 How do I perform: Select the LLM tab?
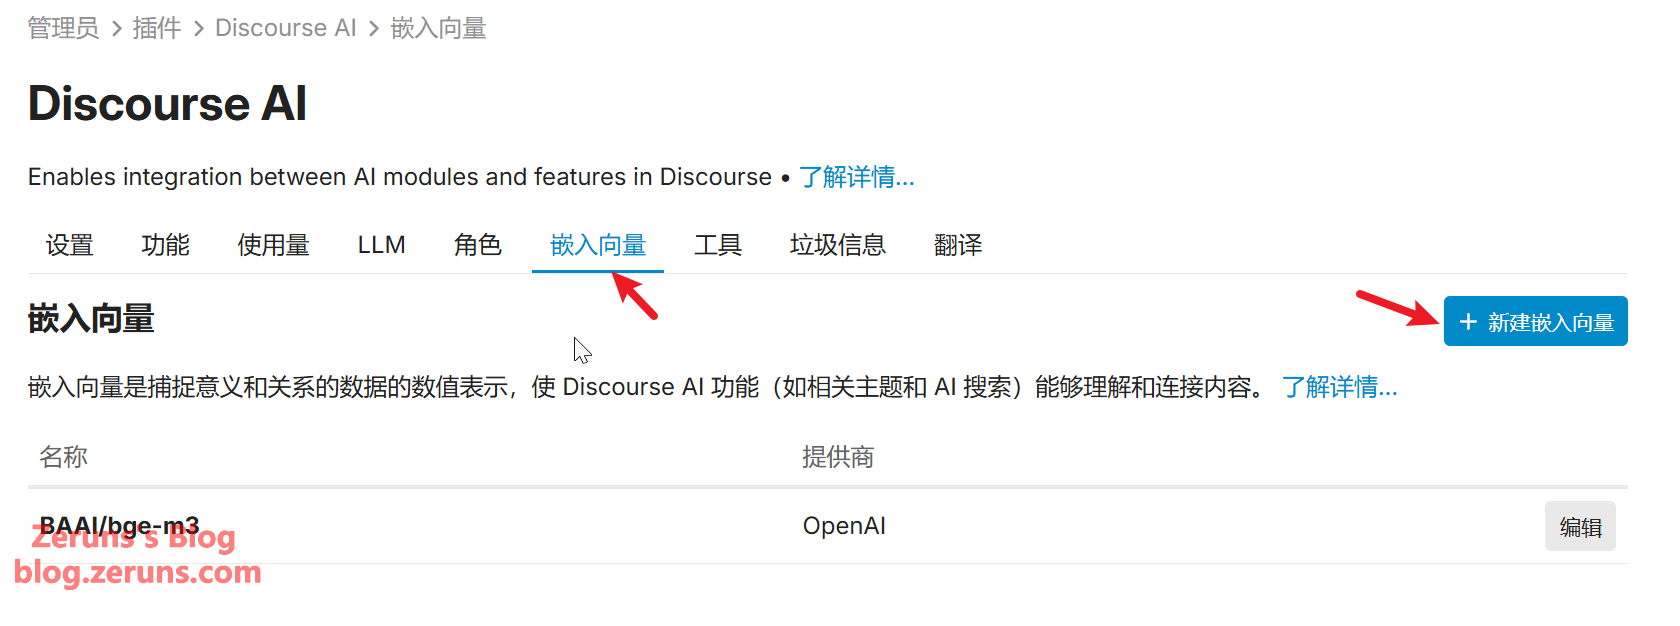381,245
